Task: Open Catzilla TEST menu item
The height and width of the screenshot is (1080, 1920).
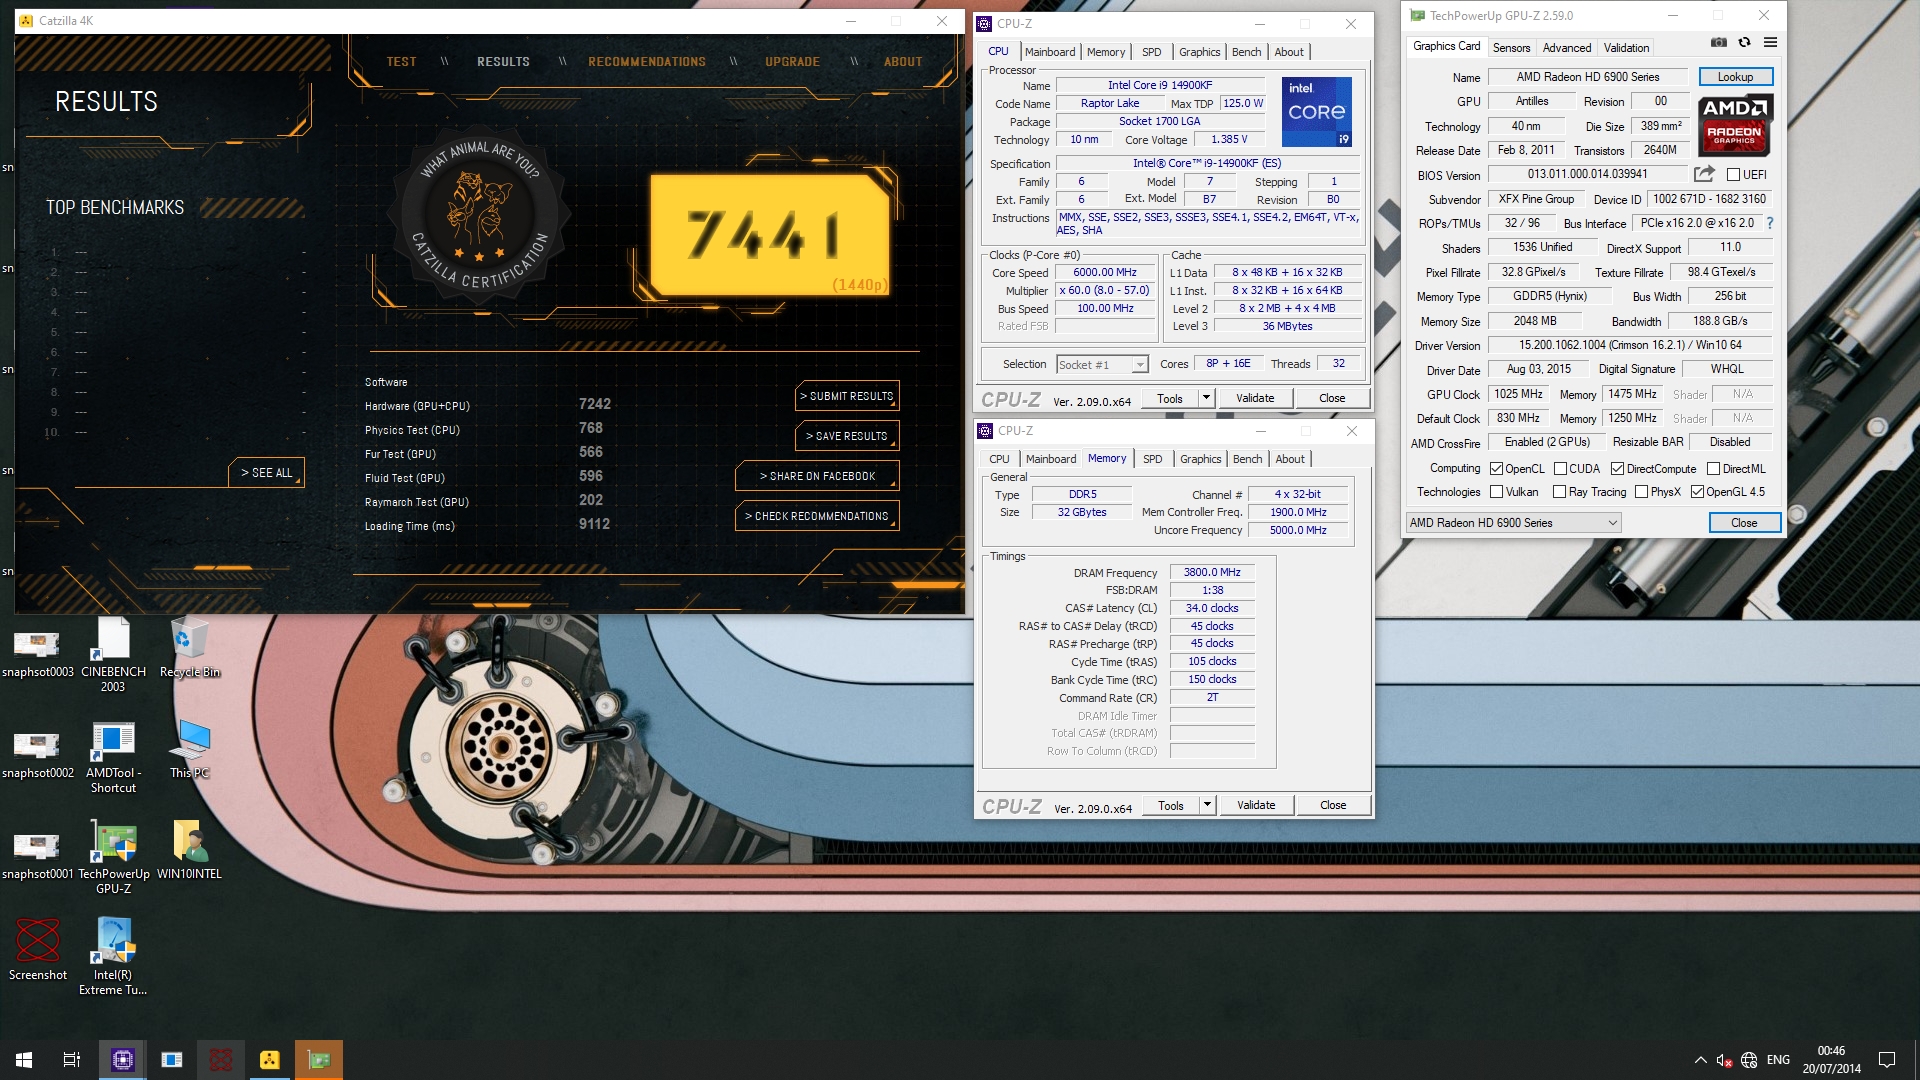Action: [x=401, y=62]
